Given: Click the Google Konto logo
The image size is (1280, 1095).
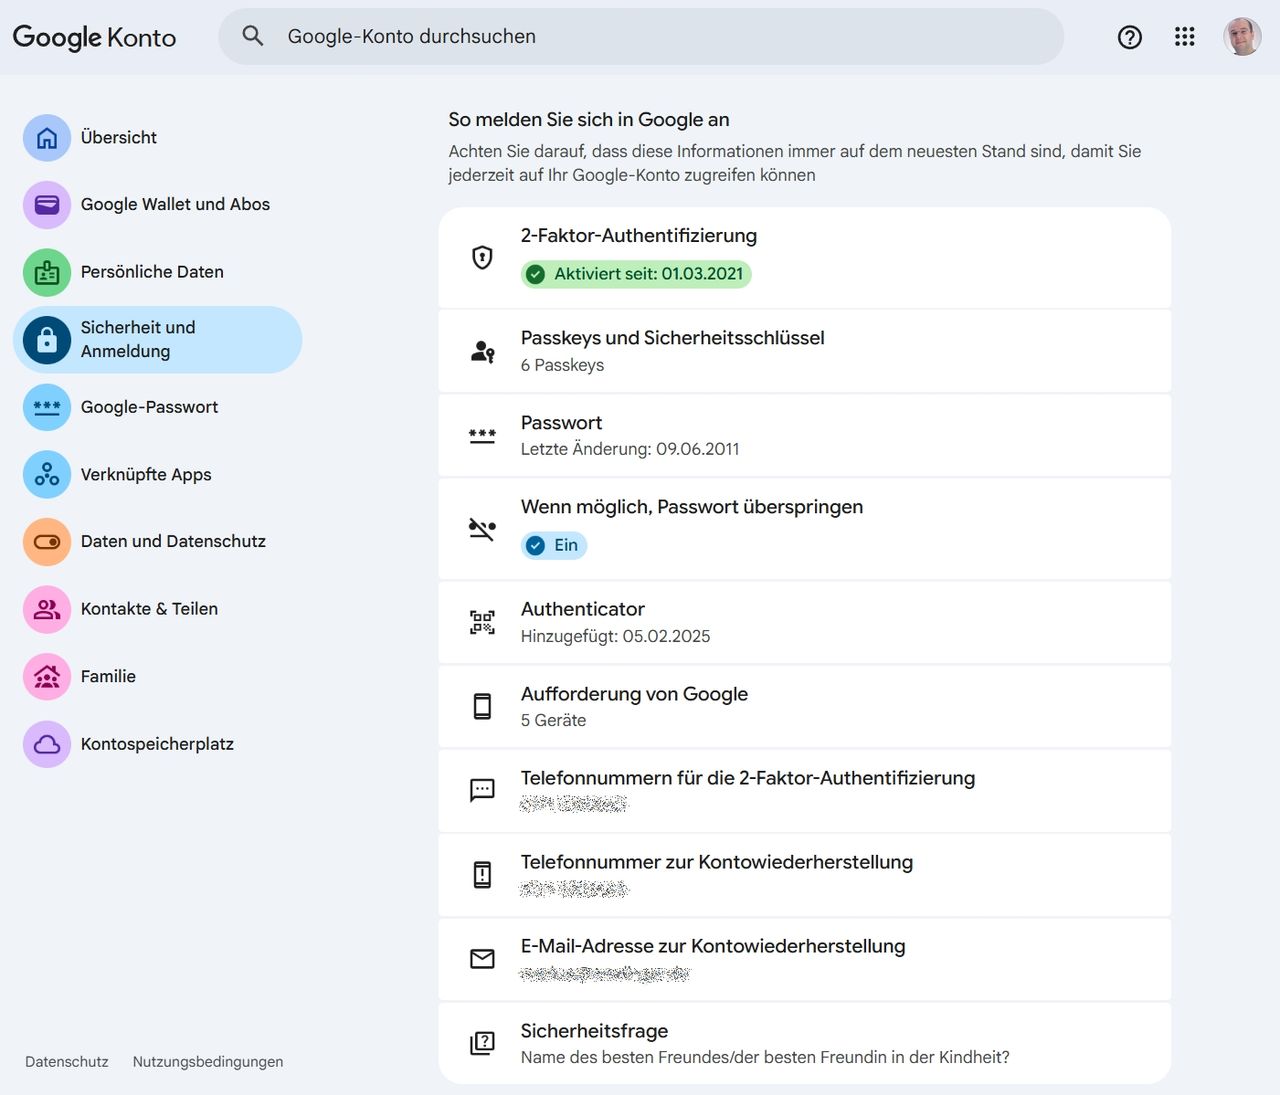Looking at the screenshot, I should click(94, 37).
